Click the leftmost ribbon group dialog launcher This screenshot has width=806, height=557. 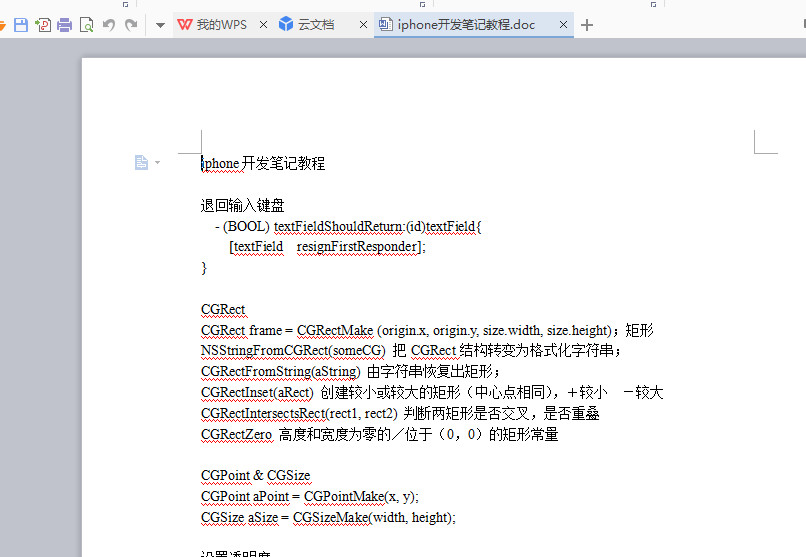(x=125, y=4)
